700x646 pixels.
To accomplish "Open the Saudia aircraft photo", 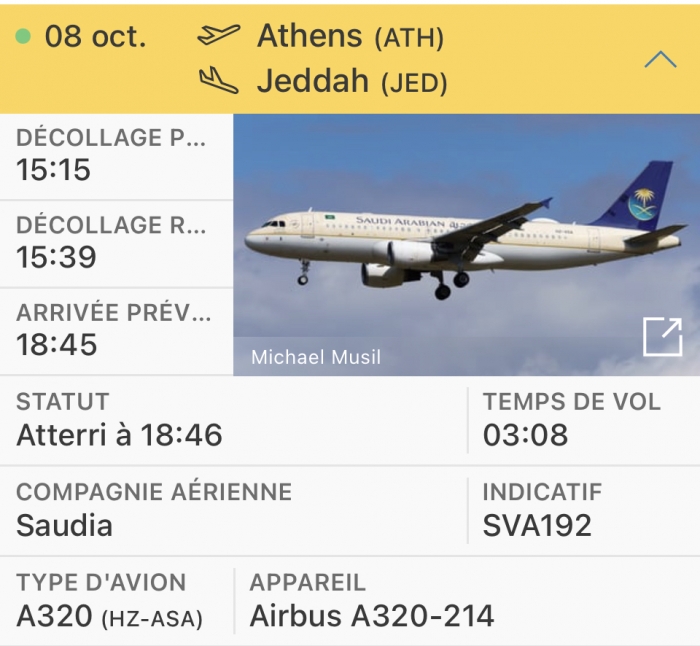I will [x=467, y=245].
